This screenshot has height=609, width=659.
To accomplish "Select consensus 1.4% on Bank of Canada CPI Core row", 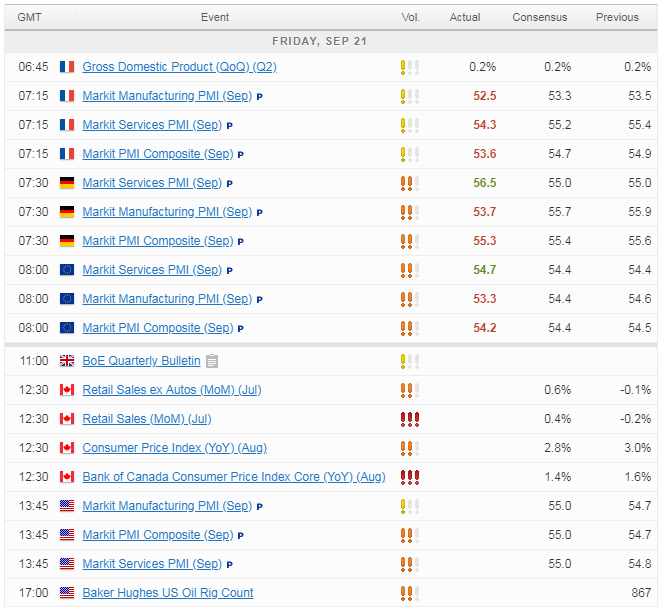I will 557,477.
